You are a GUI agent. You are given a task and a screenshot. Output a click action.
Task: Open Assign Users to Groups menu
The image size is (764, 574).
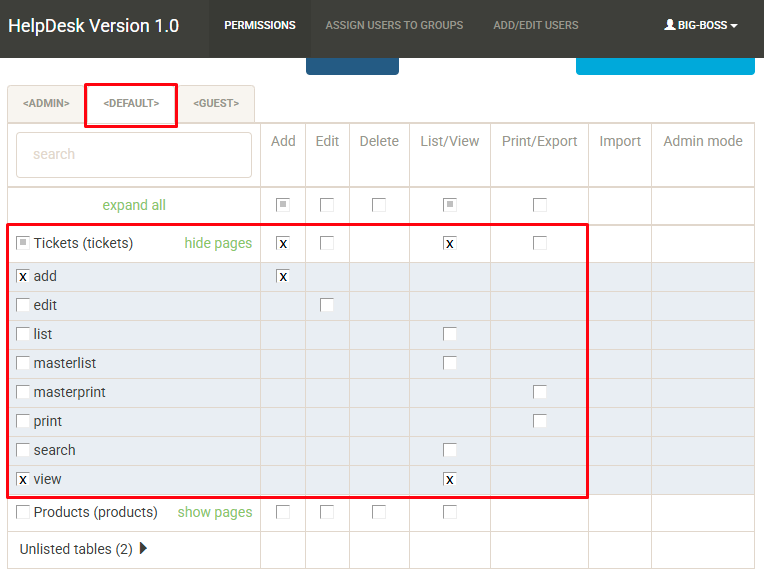[394, 25]
